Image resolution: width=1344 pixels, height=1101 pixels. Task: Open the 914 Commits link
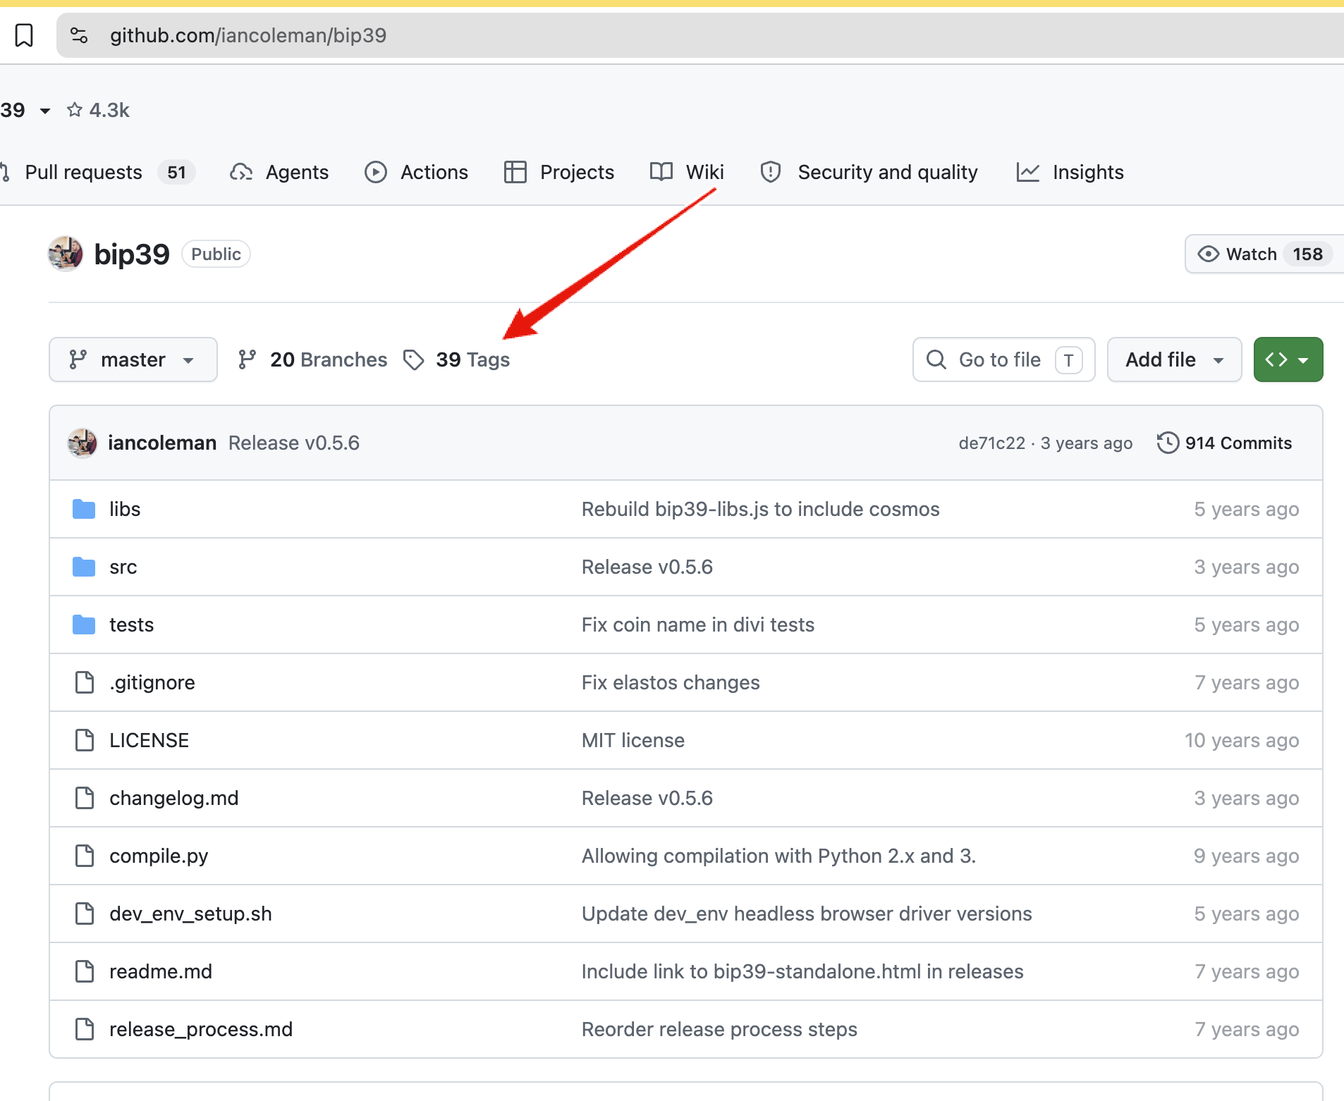[1224, 443]
